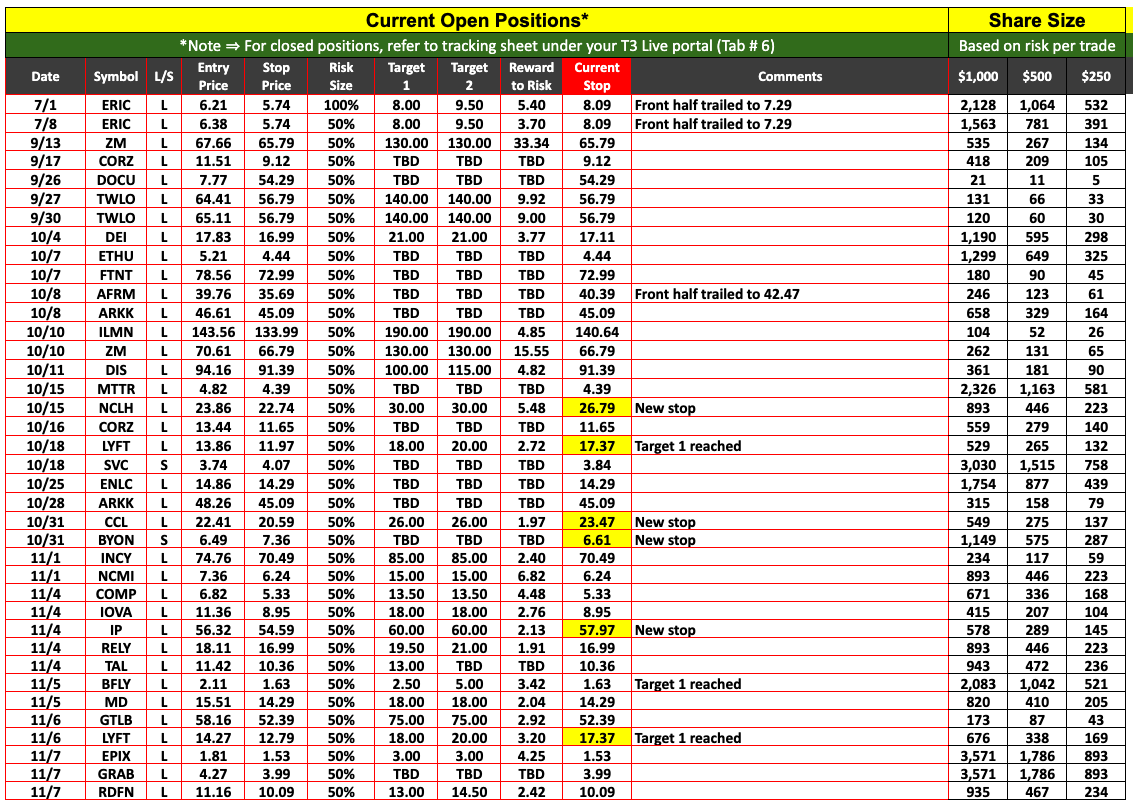Select the yellow 6.61 stop for BYON

click(x=596, y=540)
